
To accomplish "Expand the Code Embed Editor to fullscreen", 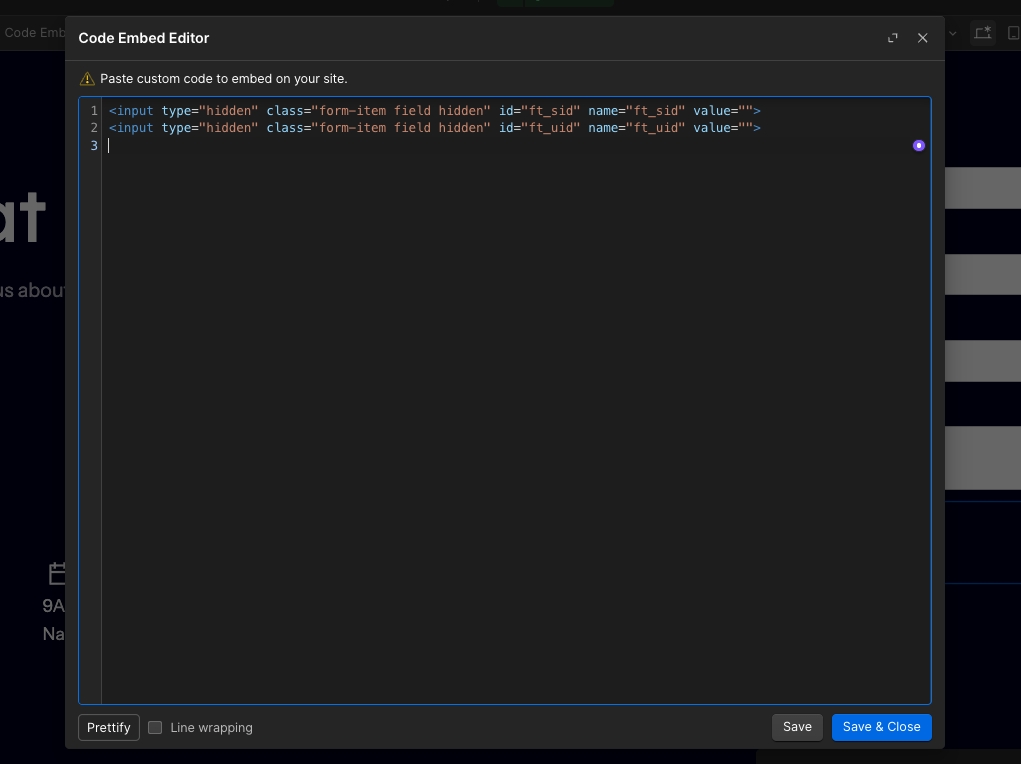I will [x=892, y=38].
